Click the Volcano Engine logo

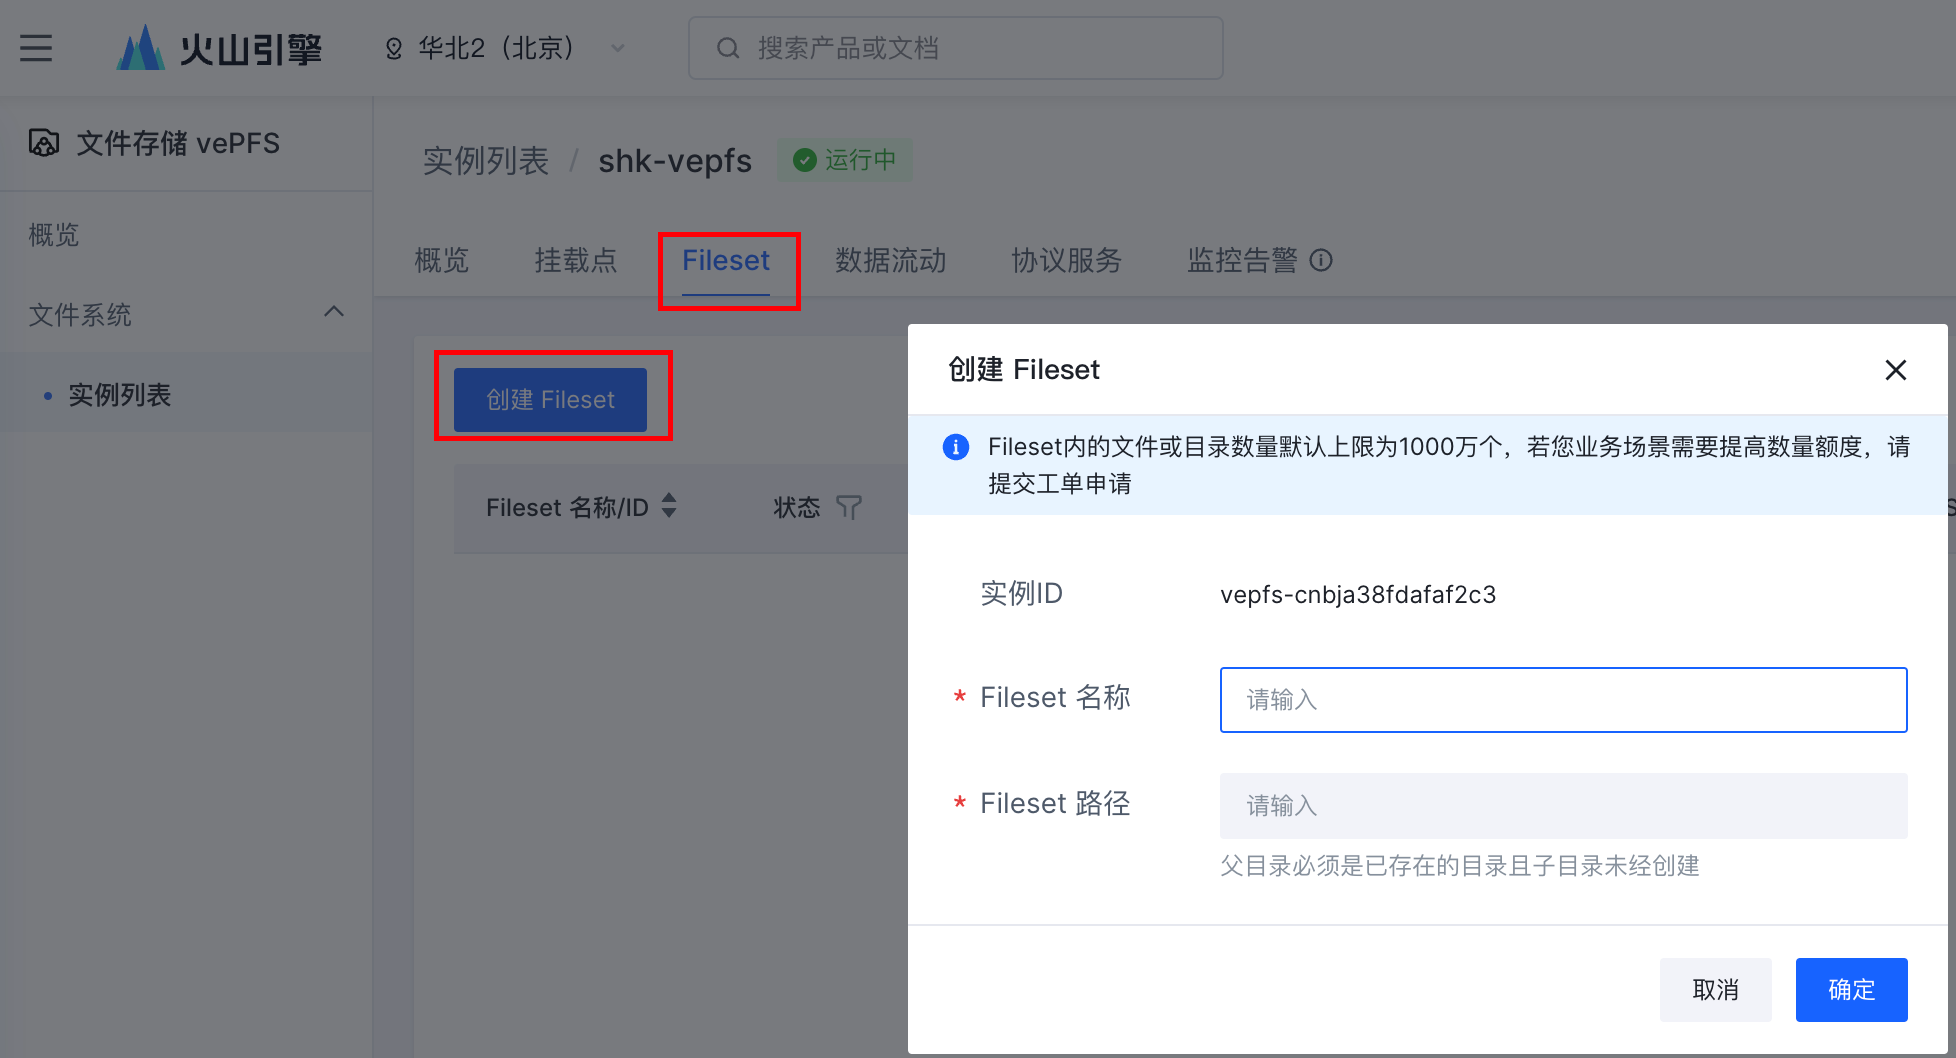click(x=219, y=48)
